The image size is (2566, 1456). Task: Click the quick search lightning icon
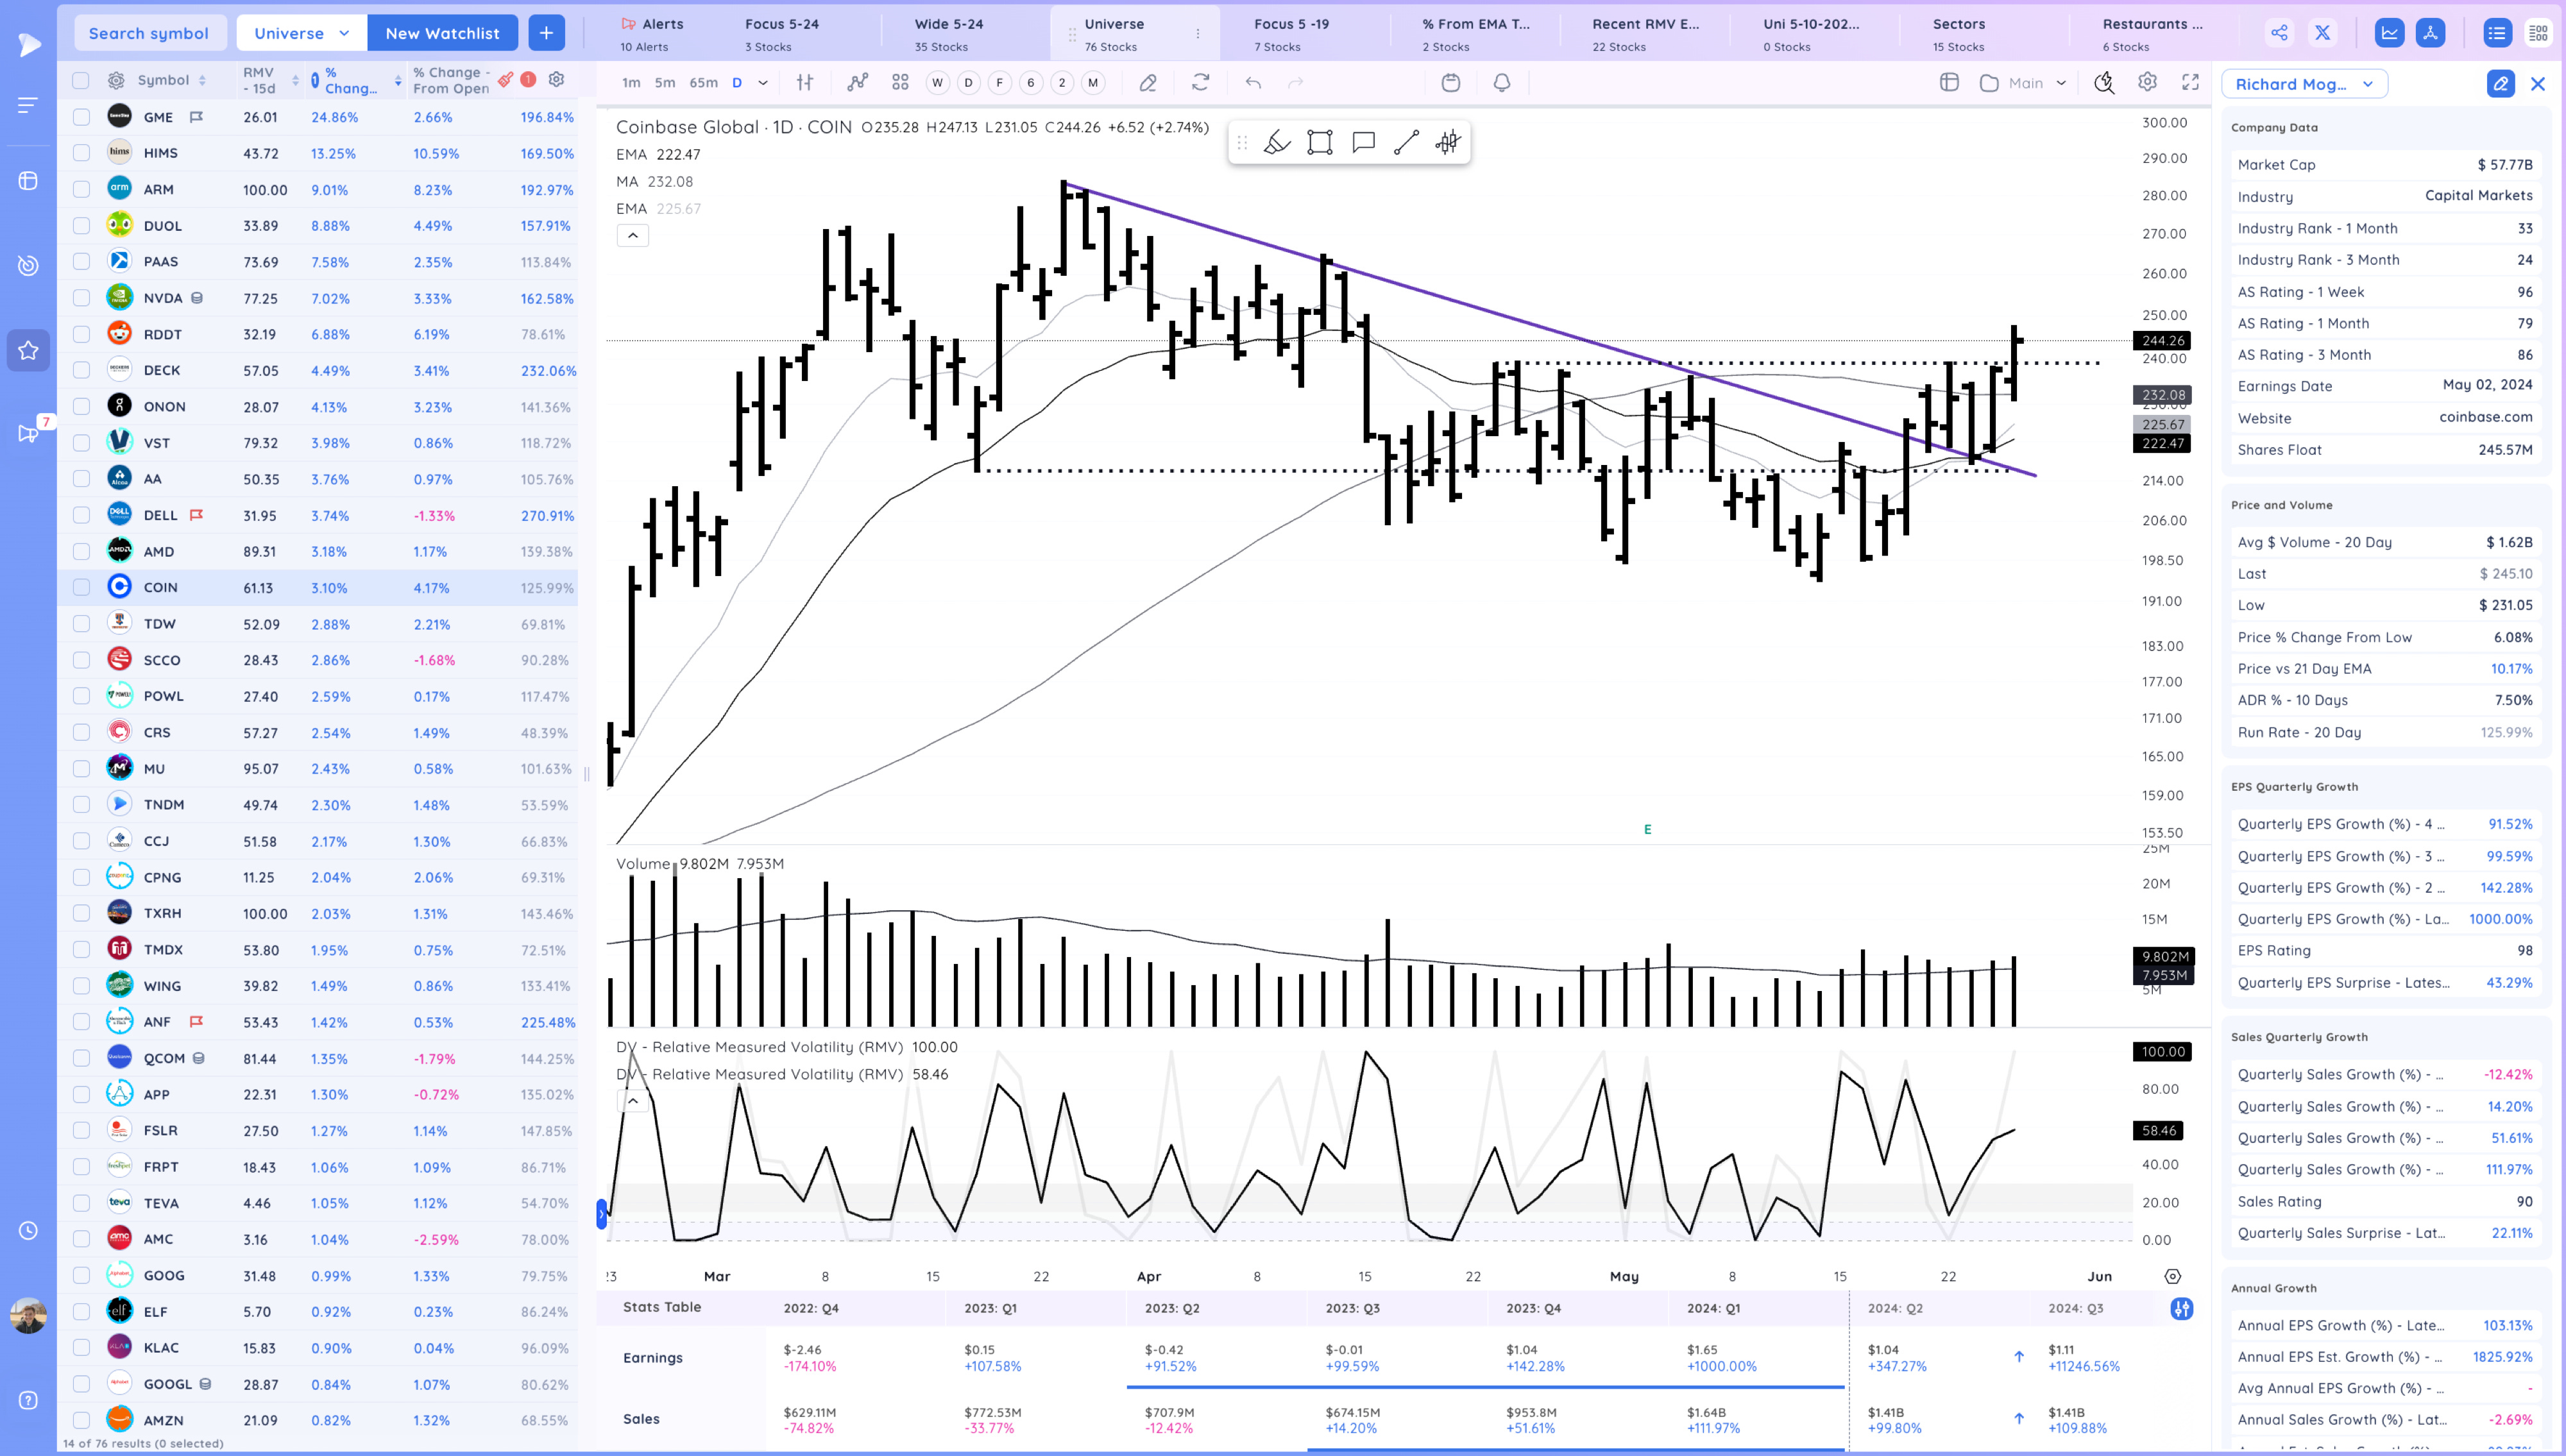(2104, 83)
